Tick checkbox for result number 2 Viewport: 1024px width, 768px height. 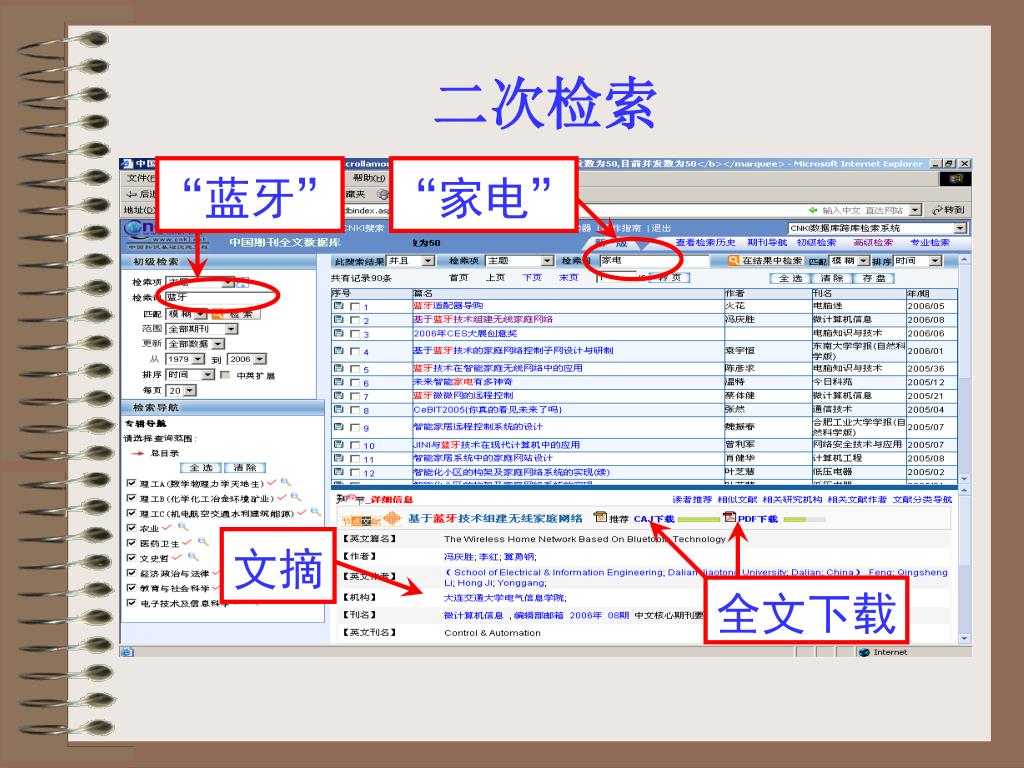[x=355, y=320]
